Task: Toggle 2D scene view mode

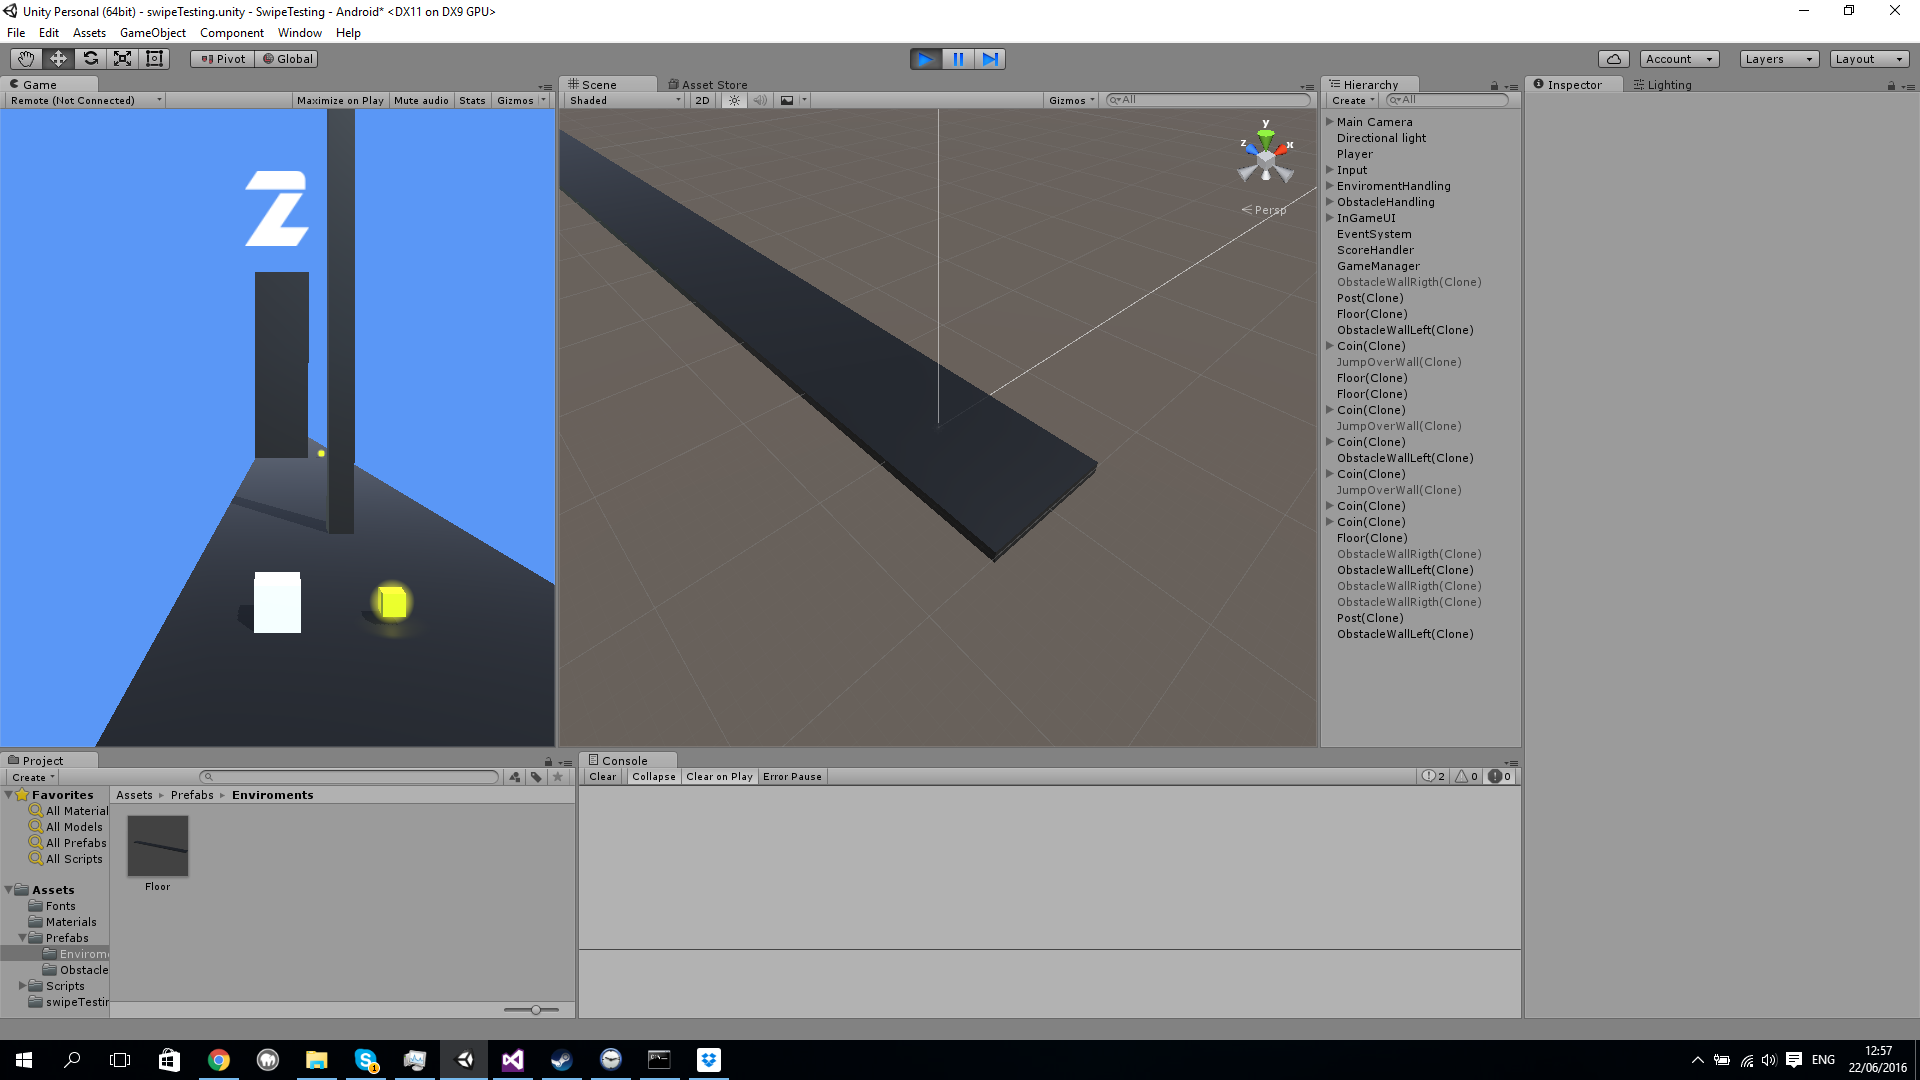Action: pyautogui.click(x=702, y=100)
